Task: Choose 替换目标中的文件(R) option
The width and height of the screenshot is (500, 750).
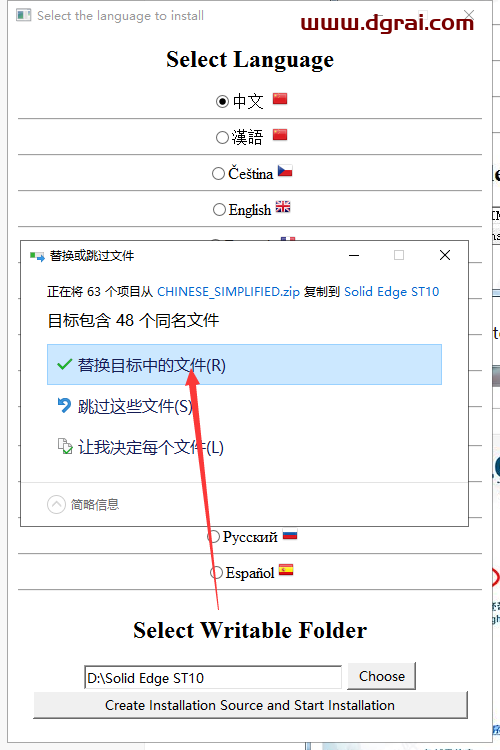Action: pyautogui.click(x=244, y=364)
